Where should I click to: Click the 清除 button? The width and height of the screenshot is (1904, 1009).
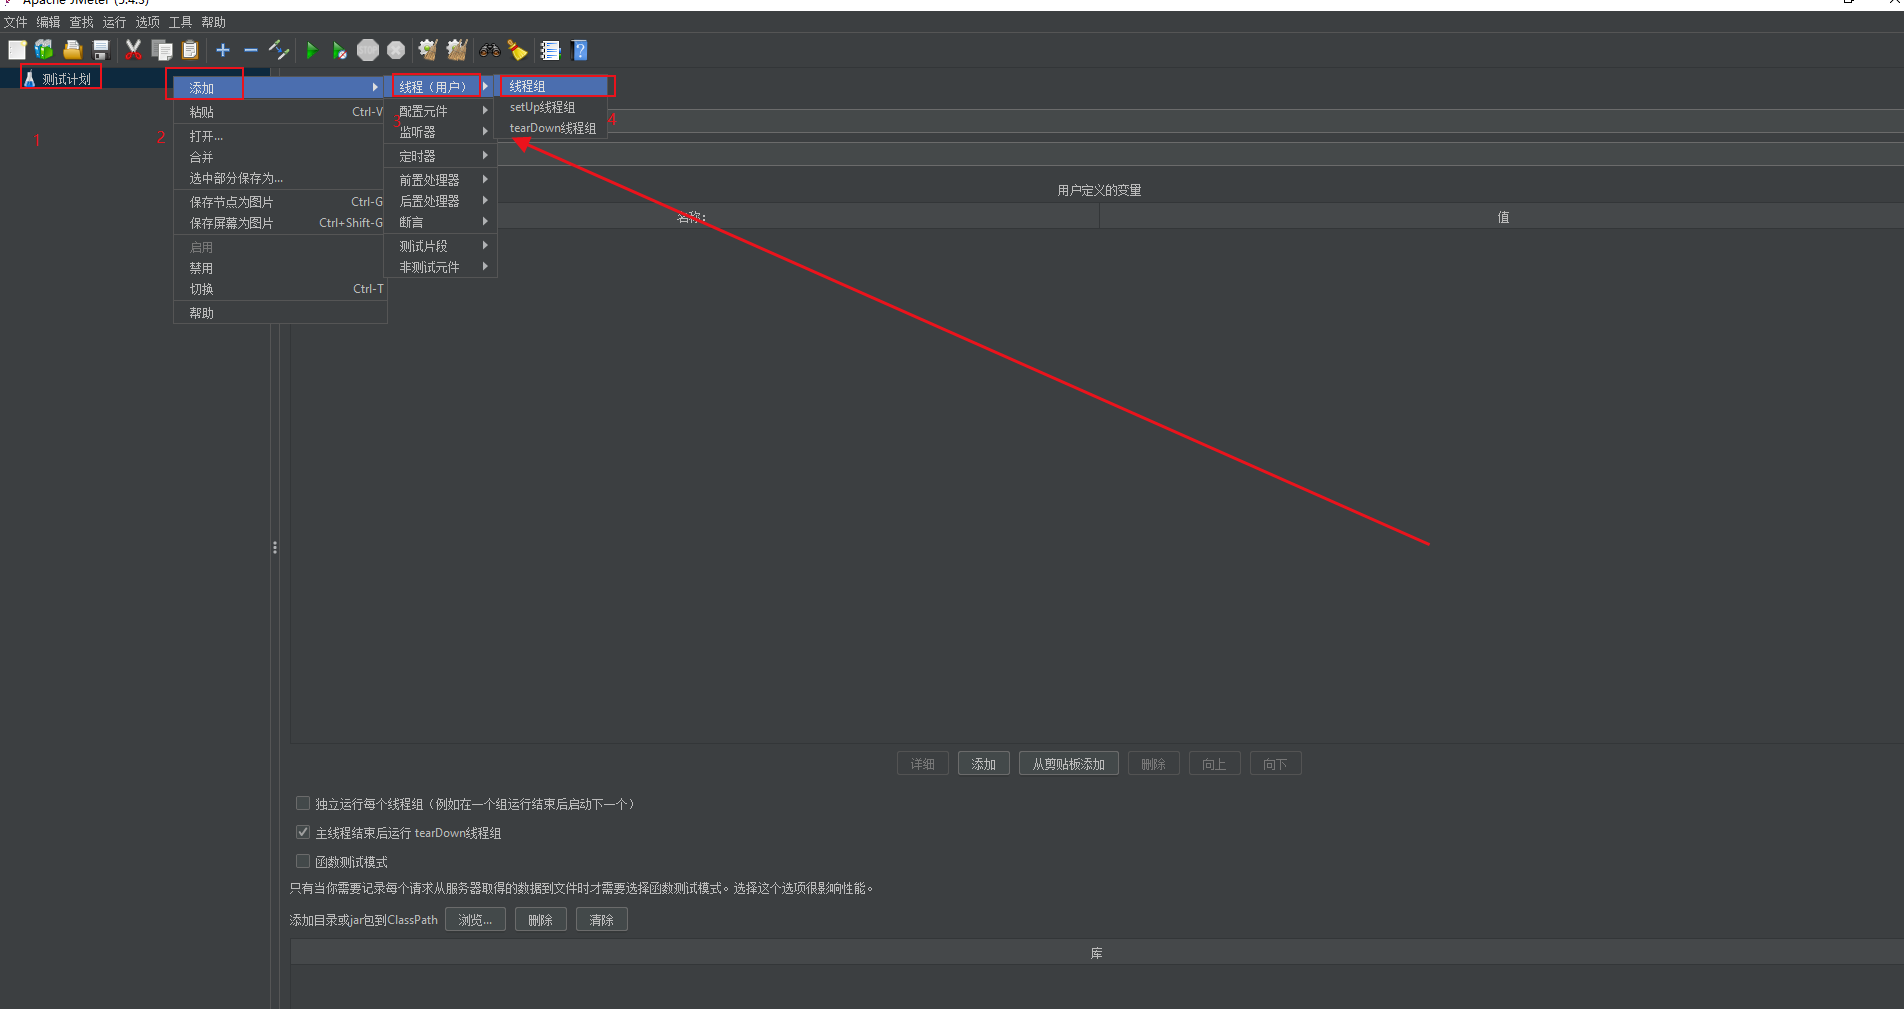tap(602, 920)
